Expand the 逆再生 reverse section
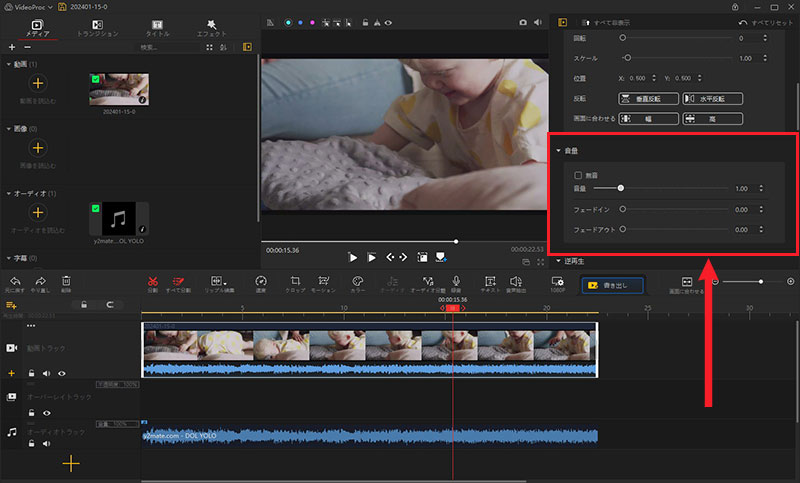This screenshot has width=800, height=483. (558, 261)
